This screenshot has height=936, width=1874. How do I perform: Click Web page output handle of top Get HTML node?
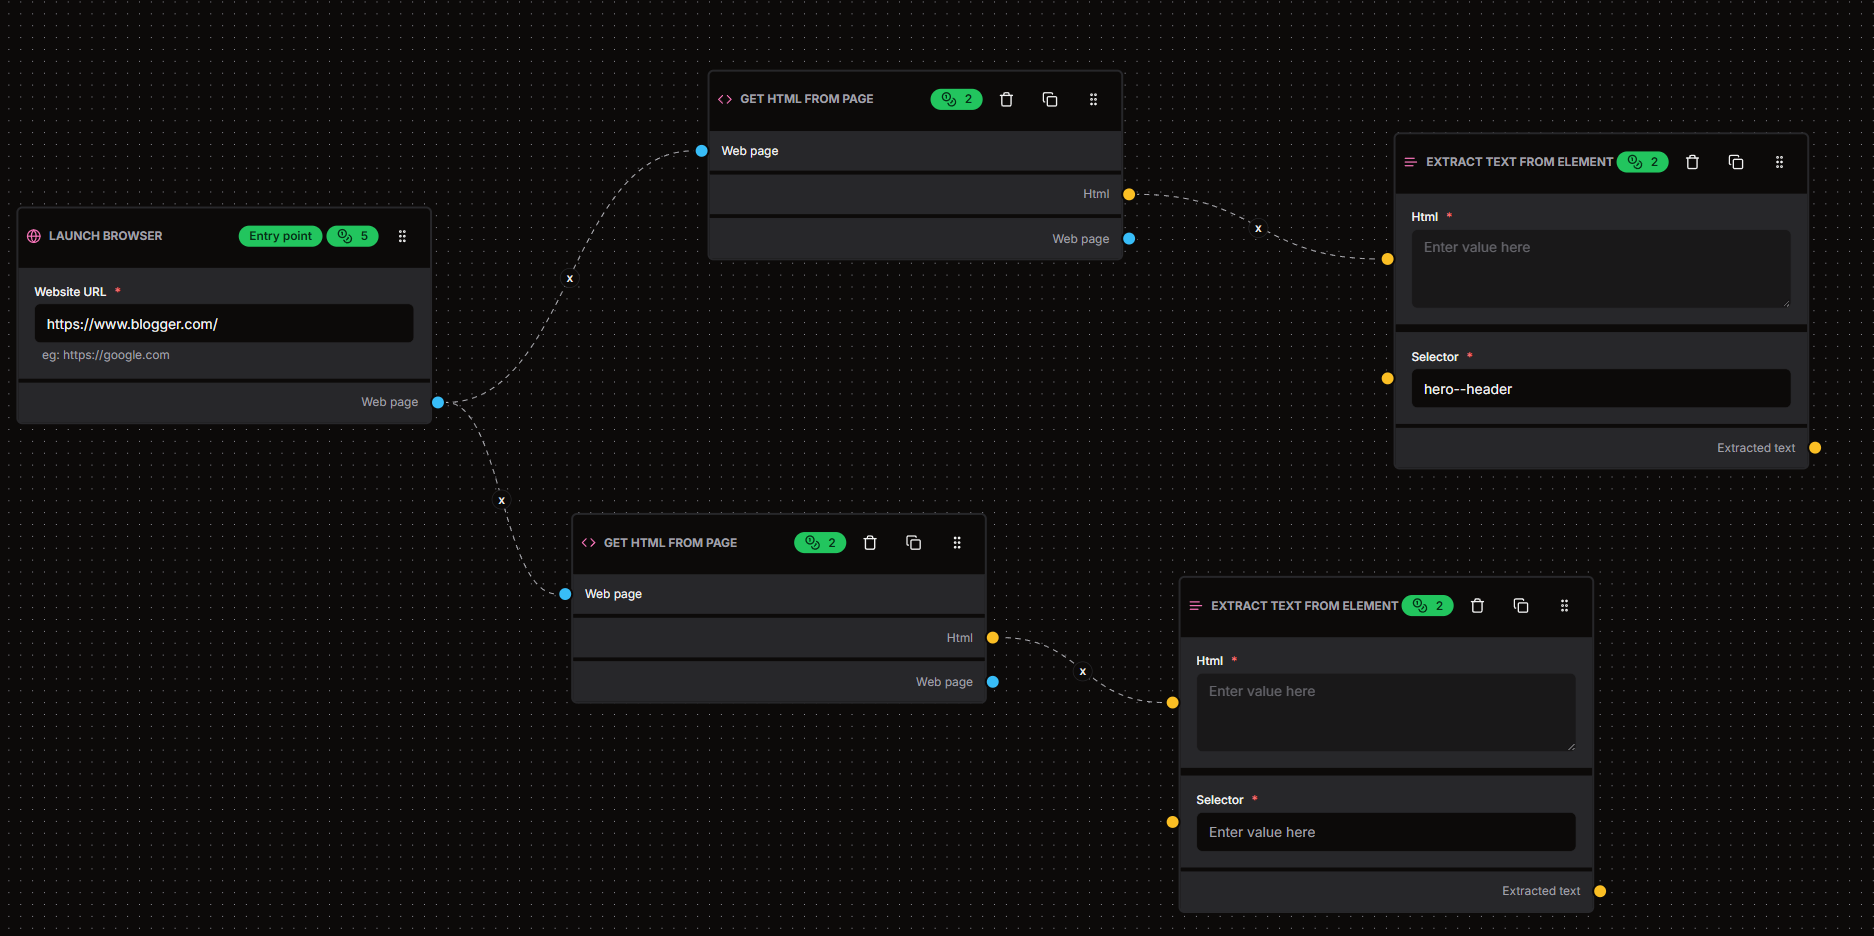1129,239
